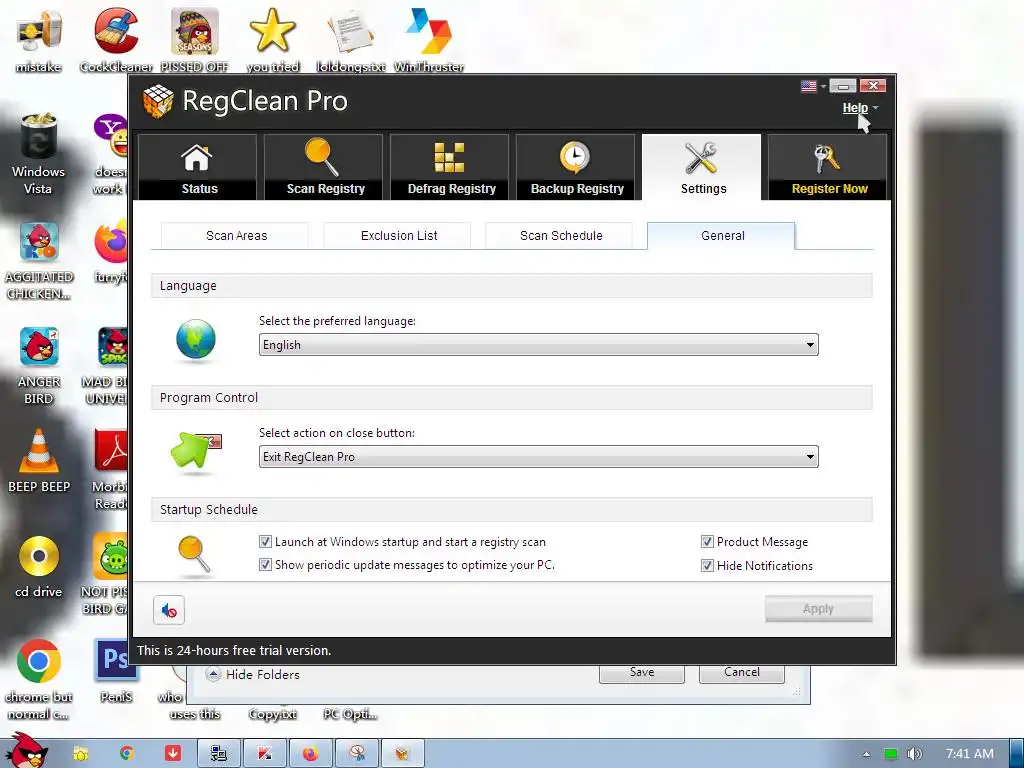Click the mute sound icon button
1024x768 pixels.
(x=169, y=611)
